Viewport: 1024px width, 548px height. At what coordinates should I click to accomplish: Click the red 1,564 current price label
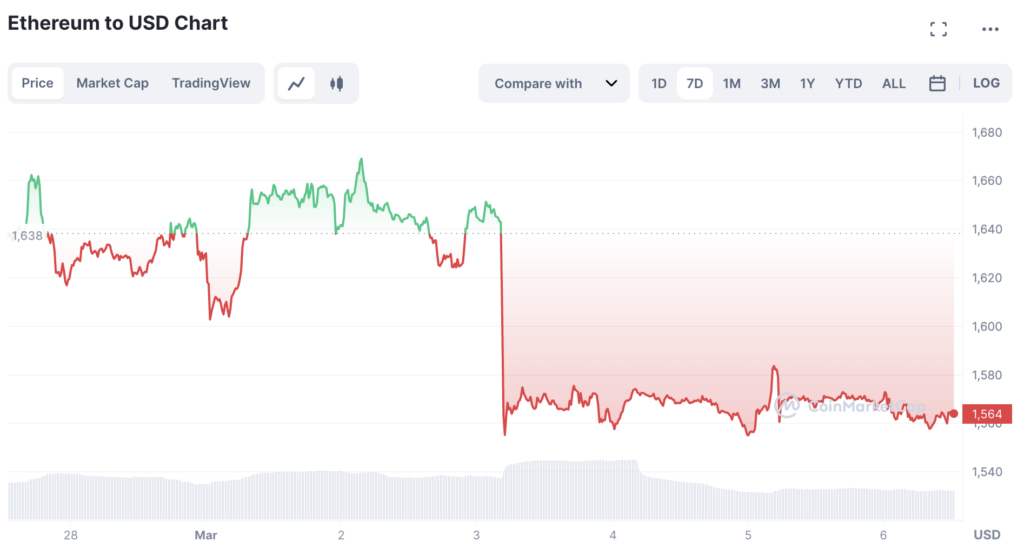[x=985, y=413]
